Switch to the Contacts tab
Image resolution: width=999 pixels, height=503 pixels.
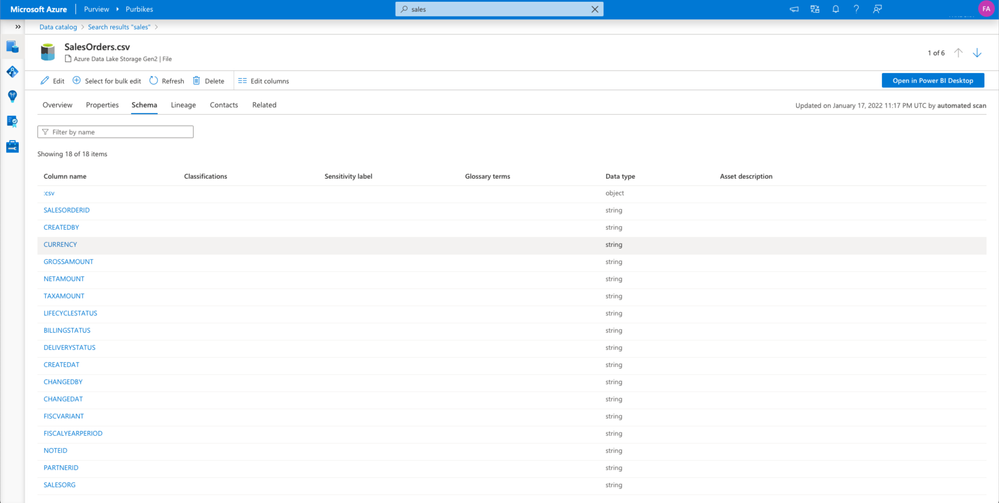(224, 105)
